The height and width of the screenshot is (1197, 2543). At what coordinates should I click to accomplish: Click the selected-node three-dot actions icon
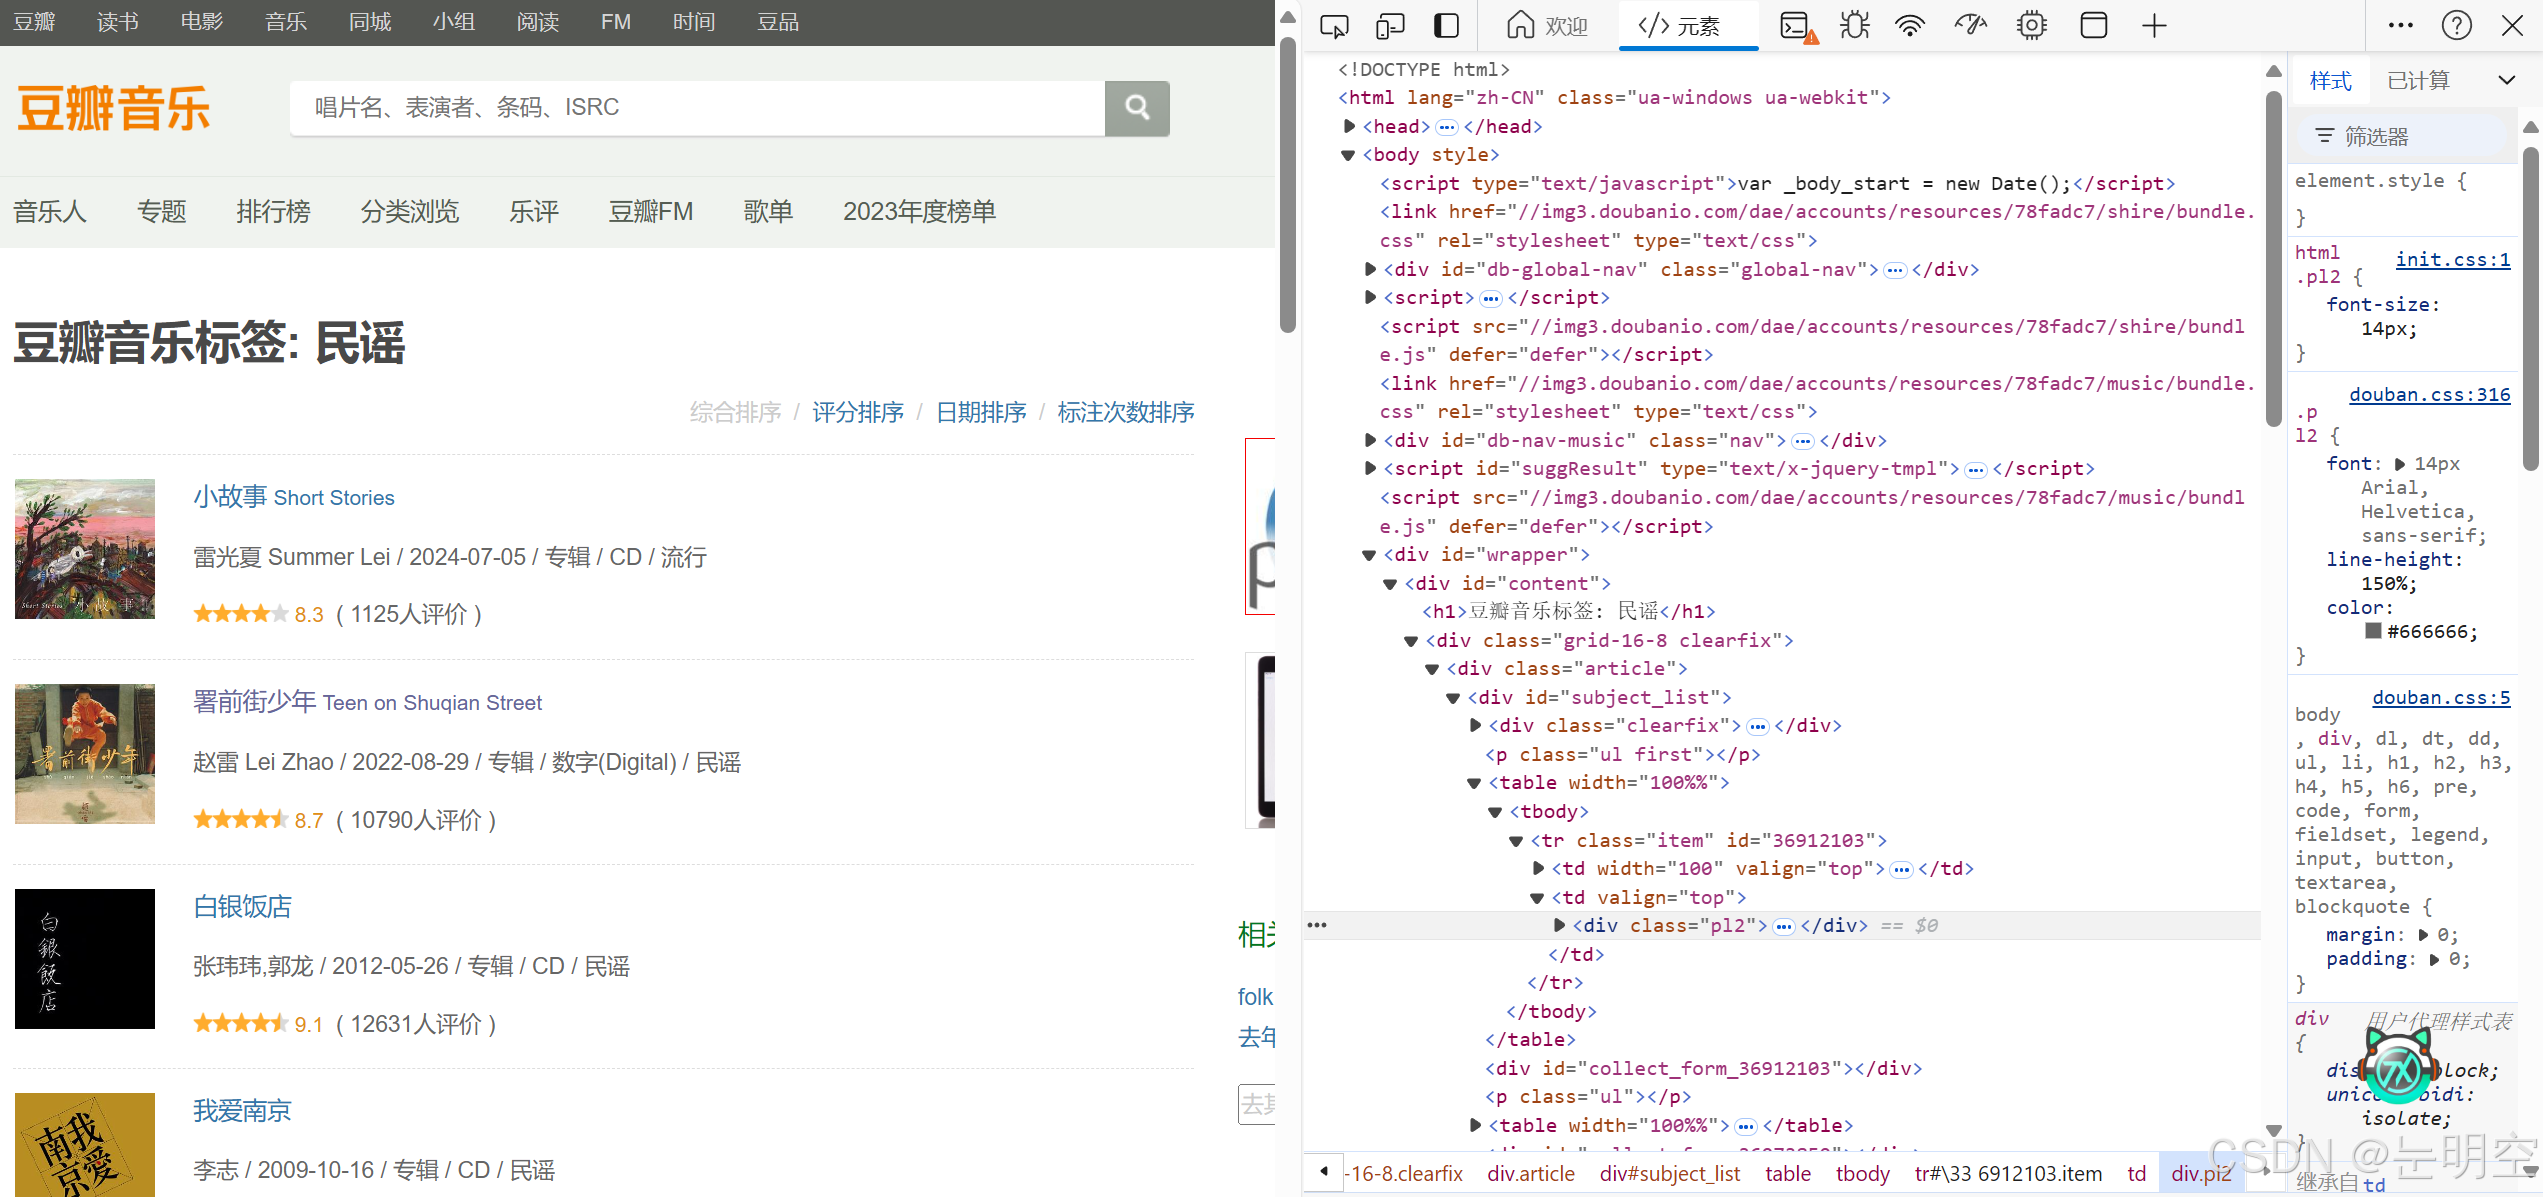coord(1317,925)
